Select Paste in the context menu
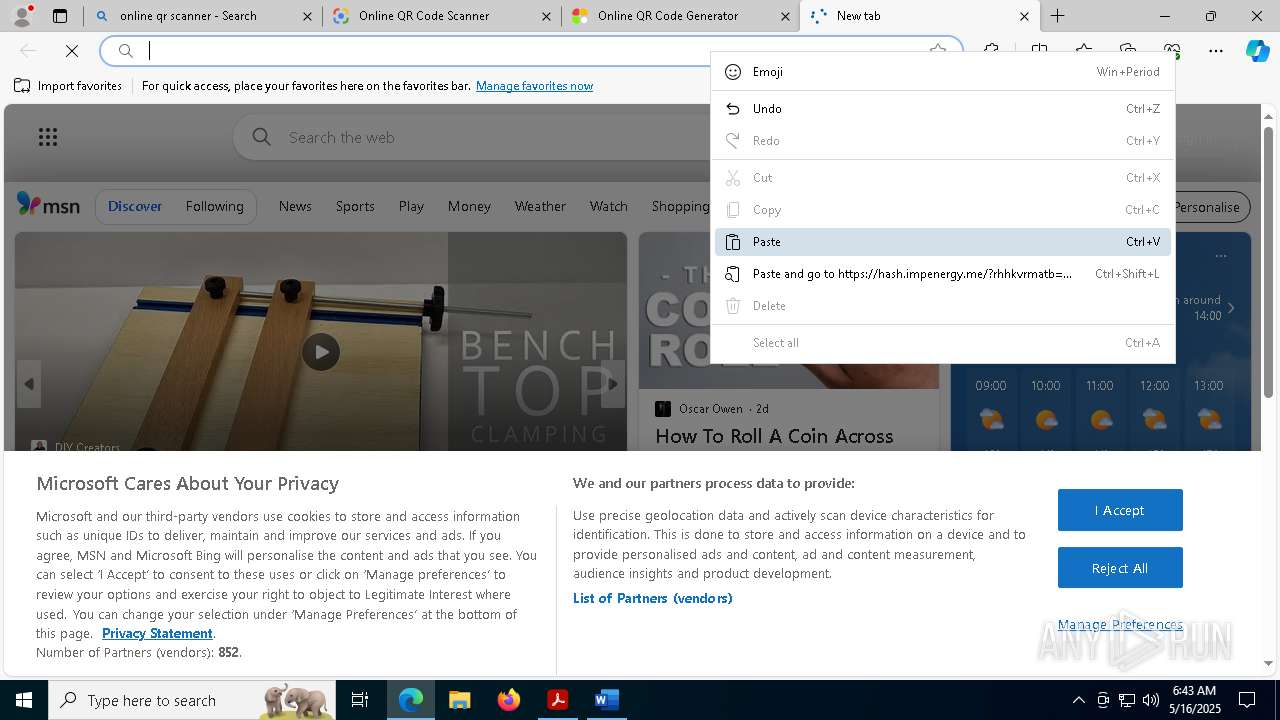1280x720 pixels. click(x=942, y=242)
